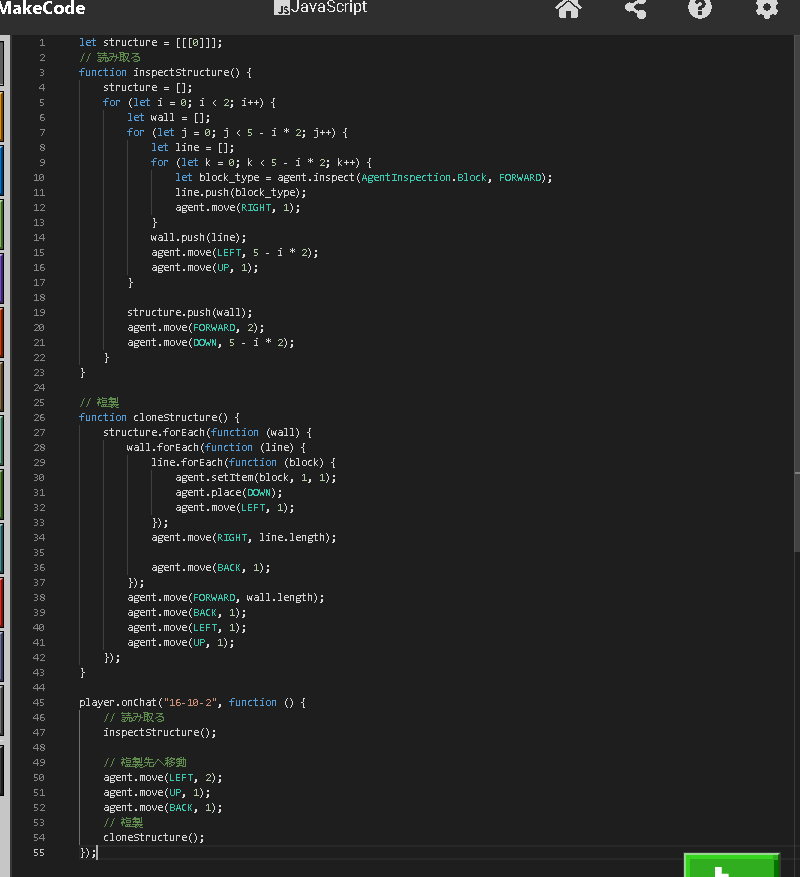This screenshot has width=800, height=877.
Task: Click line number 55 in the gutter
Action: (x=40, y=852)
